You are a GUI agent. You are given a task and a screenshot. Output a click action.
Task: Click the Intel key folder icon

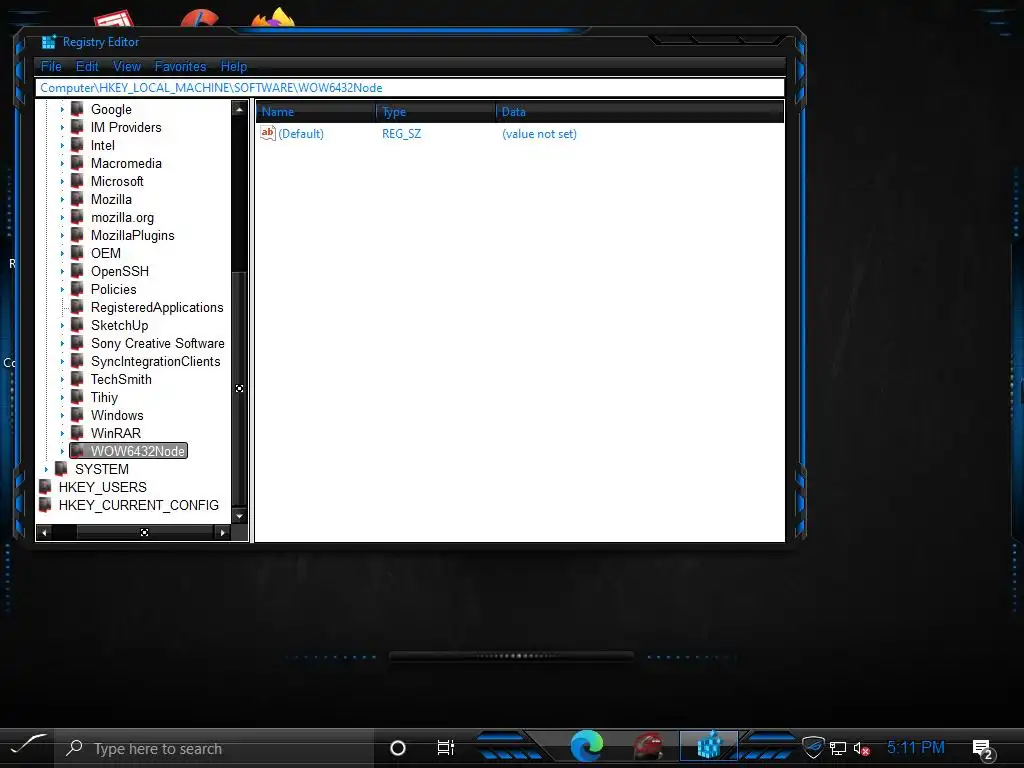[77, 144]
